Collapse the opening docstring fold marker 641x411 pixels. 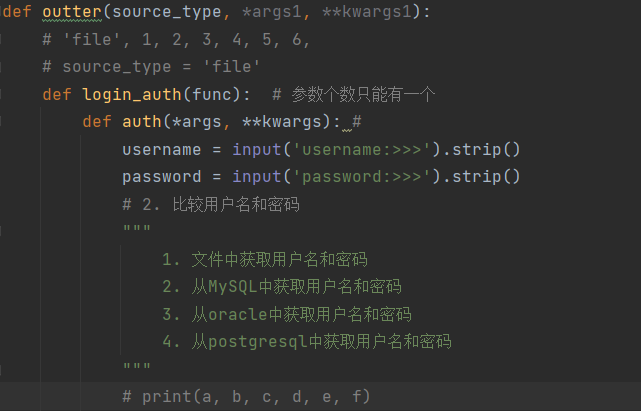click(x=3, y=232)
